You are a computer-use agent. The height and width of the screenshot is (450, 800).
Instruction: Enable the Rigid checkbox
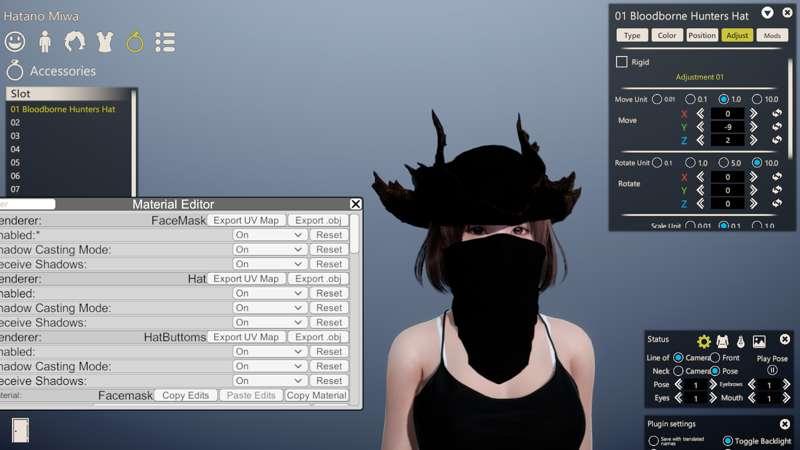pos(621,62)
